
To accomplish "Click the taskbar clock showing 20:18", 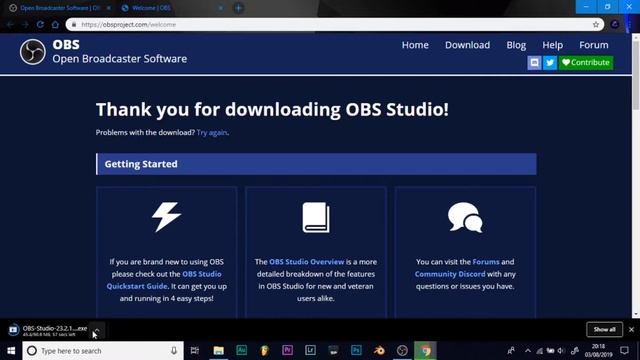I will [x=598, y=351].
